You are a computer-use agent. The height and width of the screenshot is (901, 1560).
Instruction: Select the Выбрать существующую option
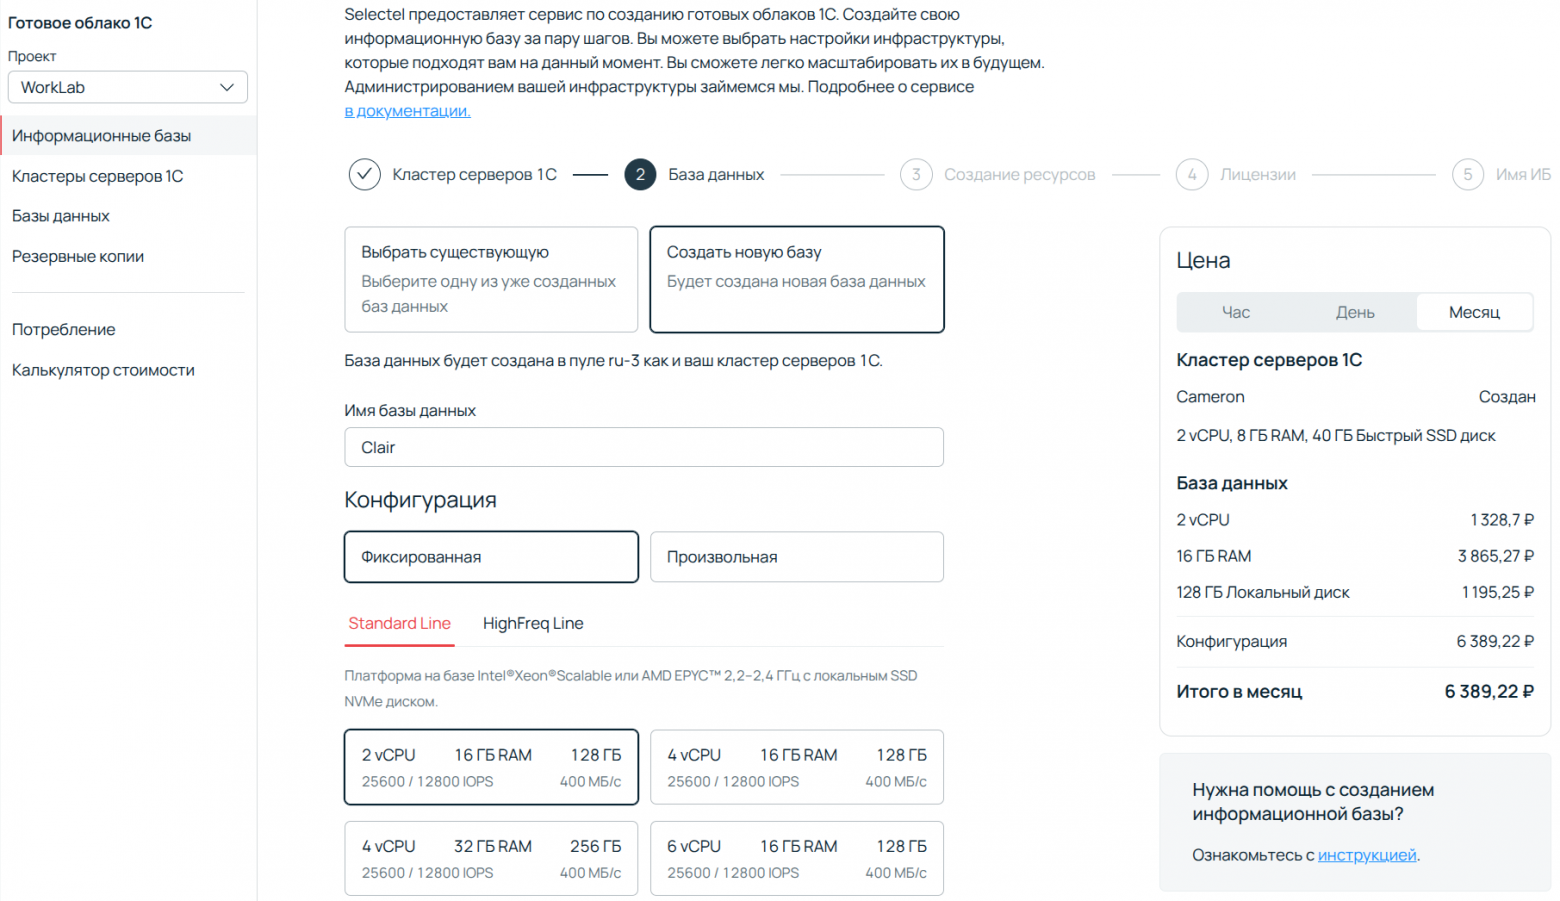point(490,279)
